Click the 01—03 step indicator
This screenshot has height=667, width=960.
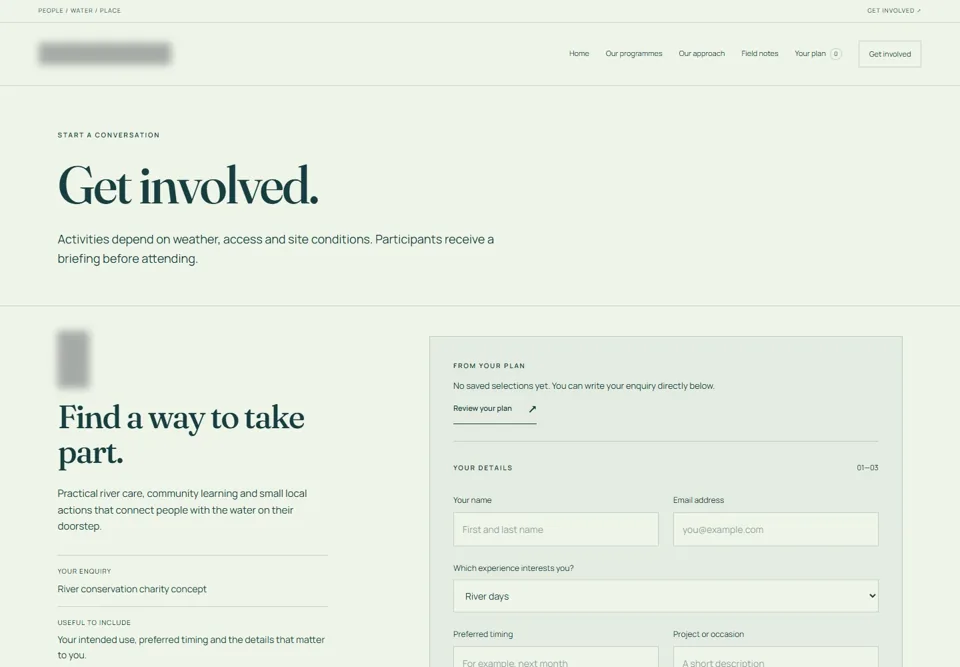pyautogui.click(x=867, y=468)
